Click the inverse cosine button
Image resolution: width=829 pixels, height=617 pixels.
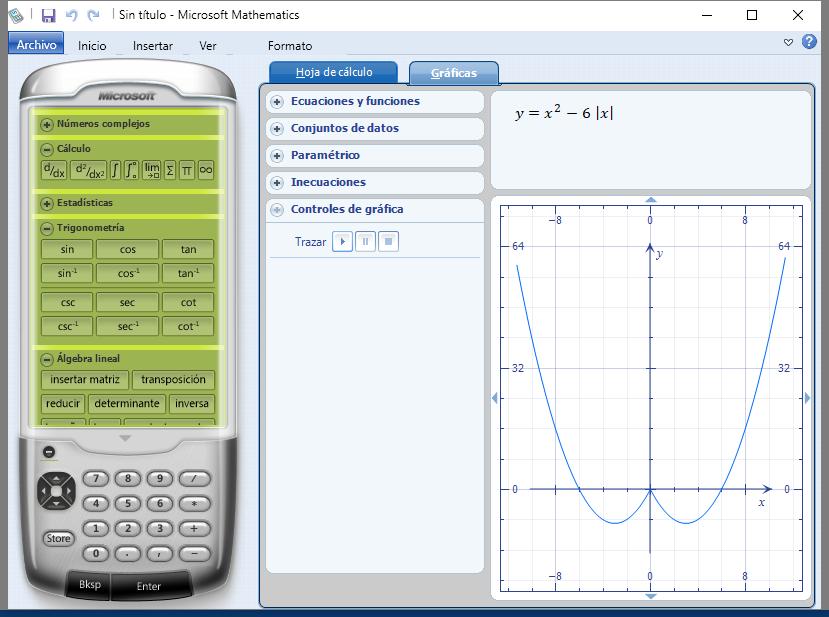click(x=127, y=273)
